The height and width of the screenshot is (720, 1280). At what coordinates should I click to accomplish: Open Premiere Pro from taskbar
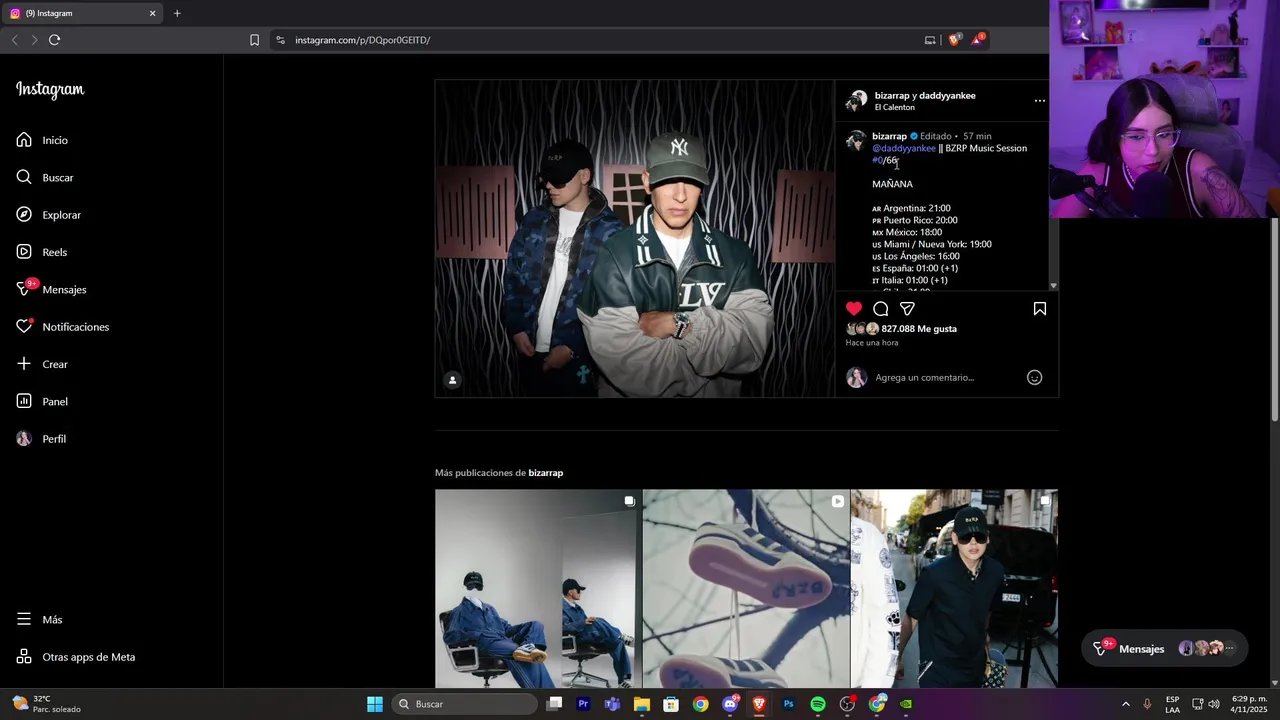(584, 704)
